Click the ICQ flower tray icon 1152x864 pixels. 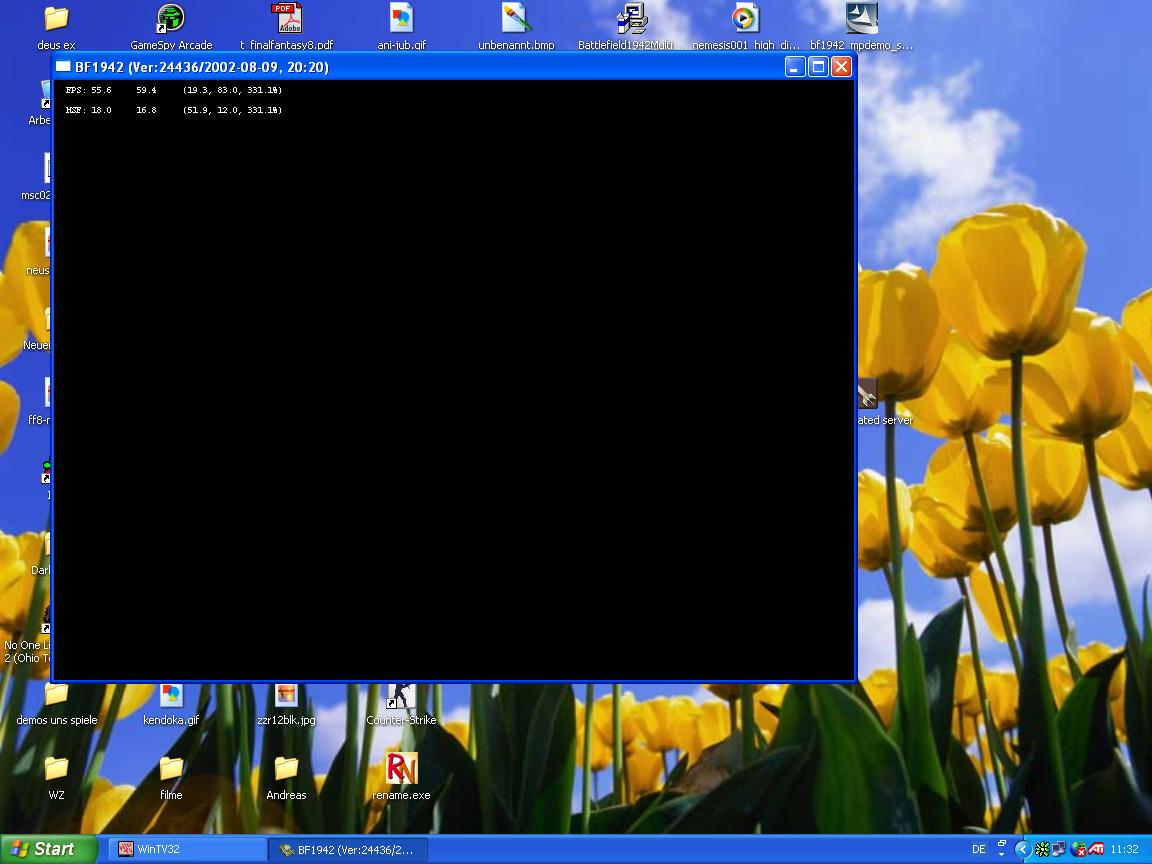click(1042, 849)
